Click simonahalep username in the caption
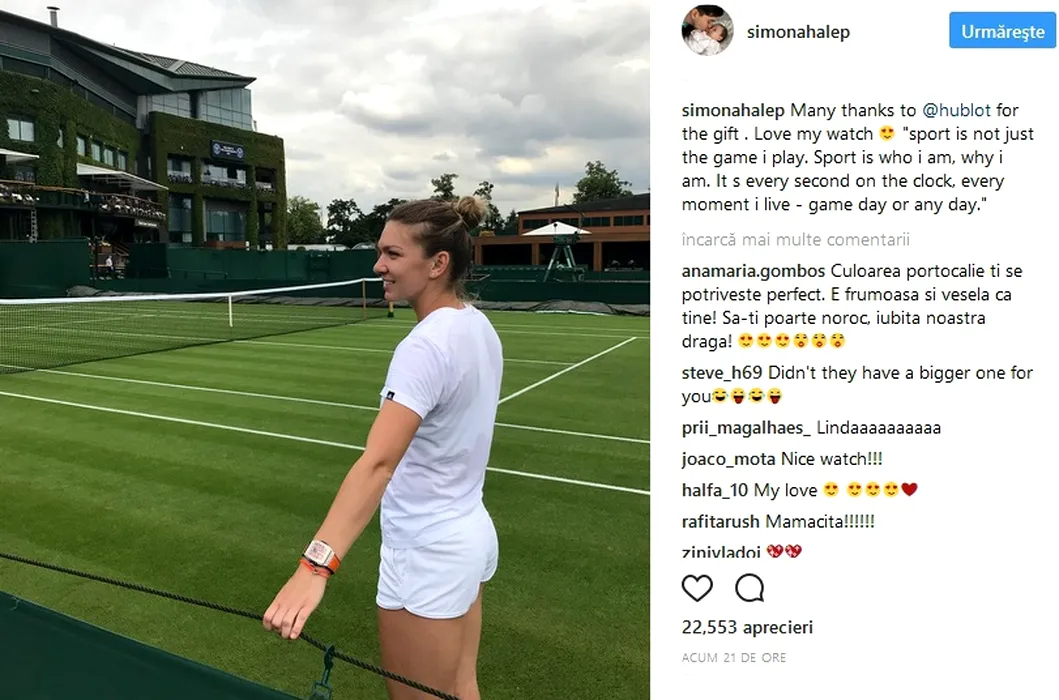1059x700 pixels. click(x=733, y=110)
